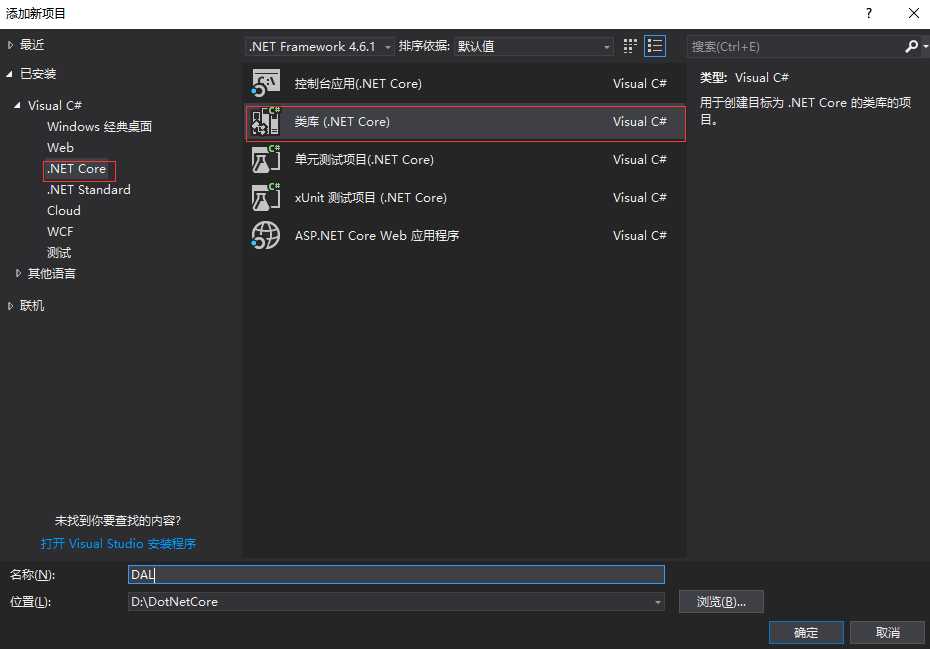Focus the 搜索(Ctrl+E) search box
Viewport: 930px width, 649px height.
click(795, 46)
